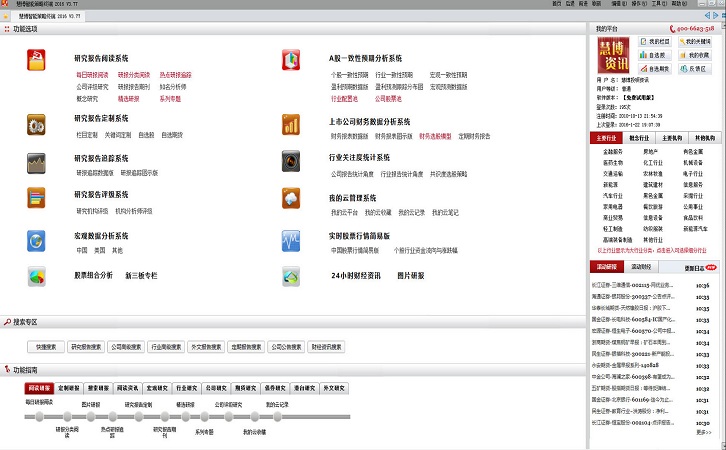Click the left navigation arrow at top right
726x450 pixels.
pos(707,16)
